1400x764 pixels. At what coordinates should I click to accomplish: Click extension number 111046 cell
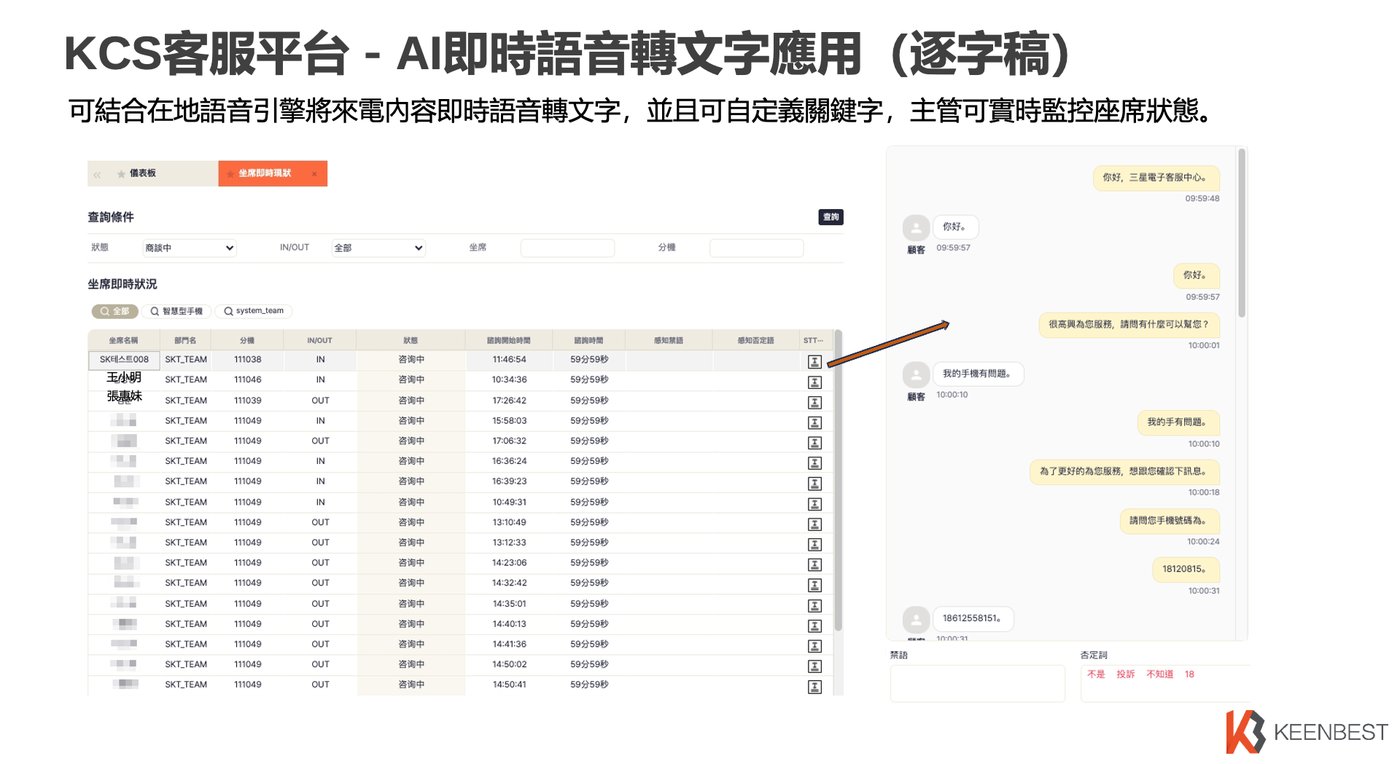click(x=247, y=380)
